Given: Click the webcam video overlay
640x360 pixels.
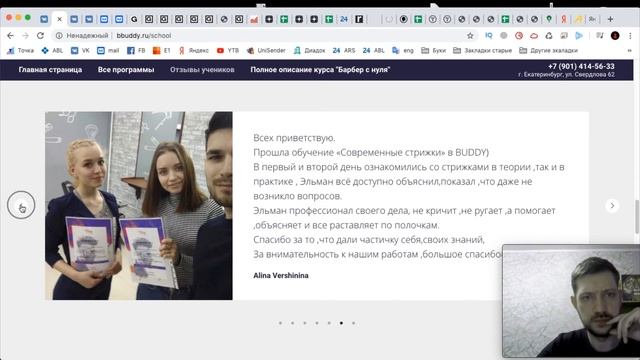Looking at the screenshot, I should [571, 301].
